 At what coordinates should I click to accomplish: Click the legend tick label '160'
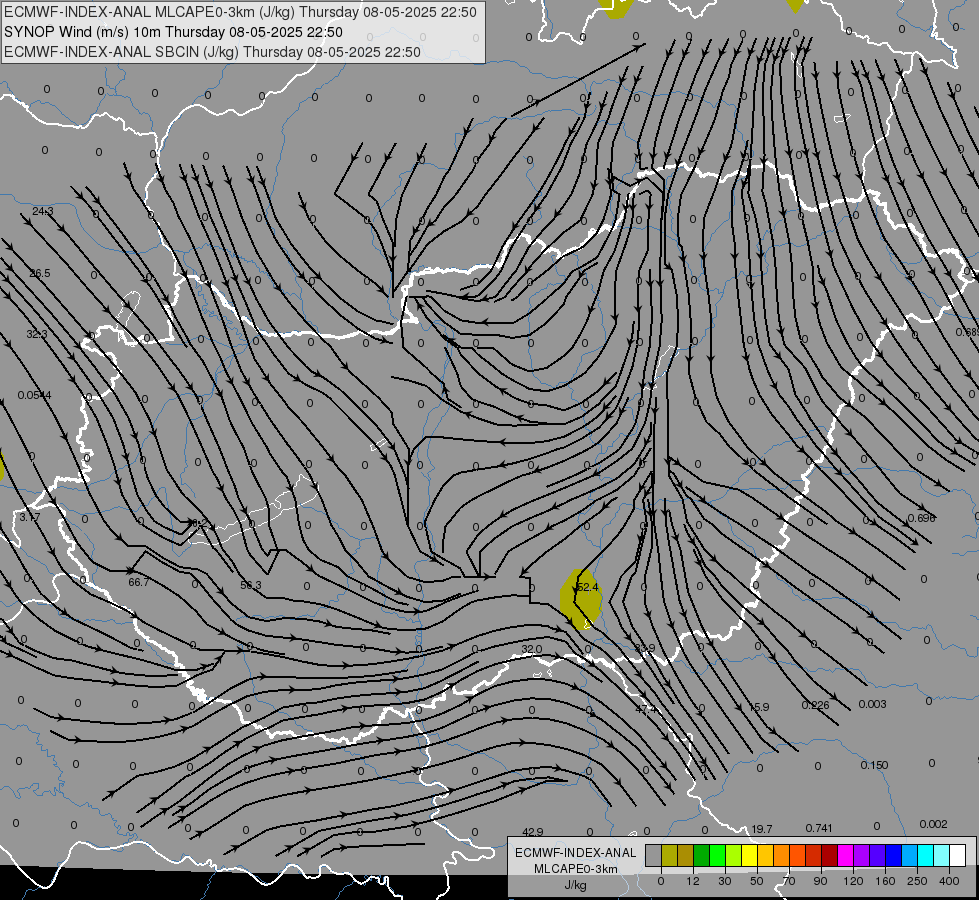pyautogui.click(x=885, y=881)
